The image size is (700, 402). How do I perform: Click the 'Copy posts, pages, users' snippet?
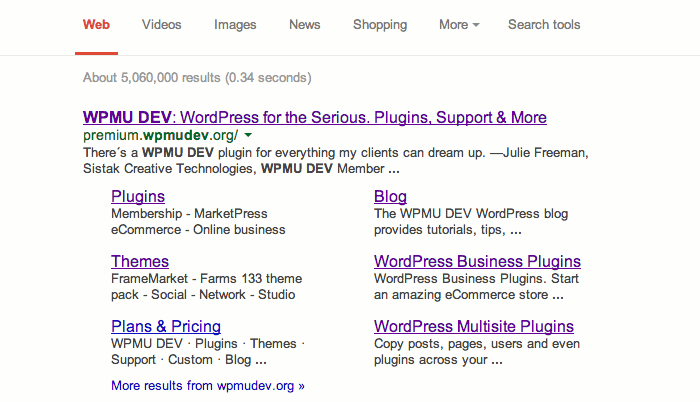pyautogui.click(x=477, y=343)
